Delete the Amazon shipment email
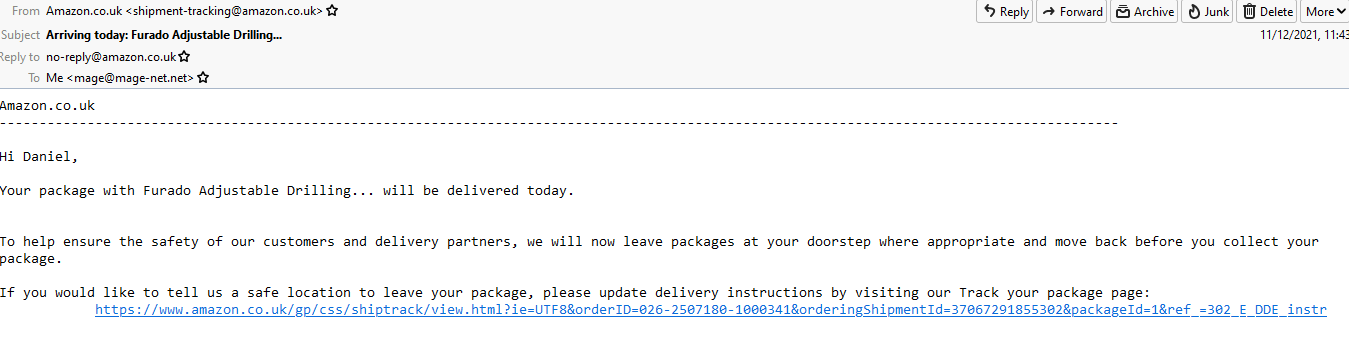The width and height of the screenshot is (1349, 360). click(1267, 12)
